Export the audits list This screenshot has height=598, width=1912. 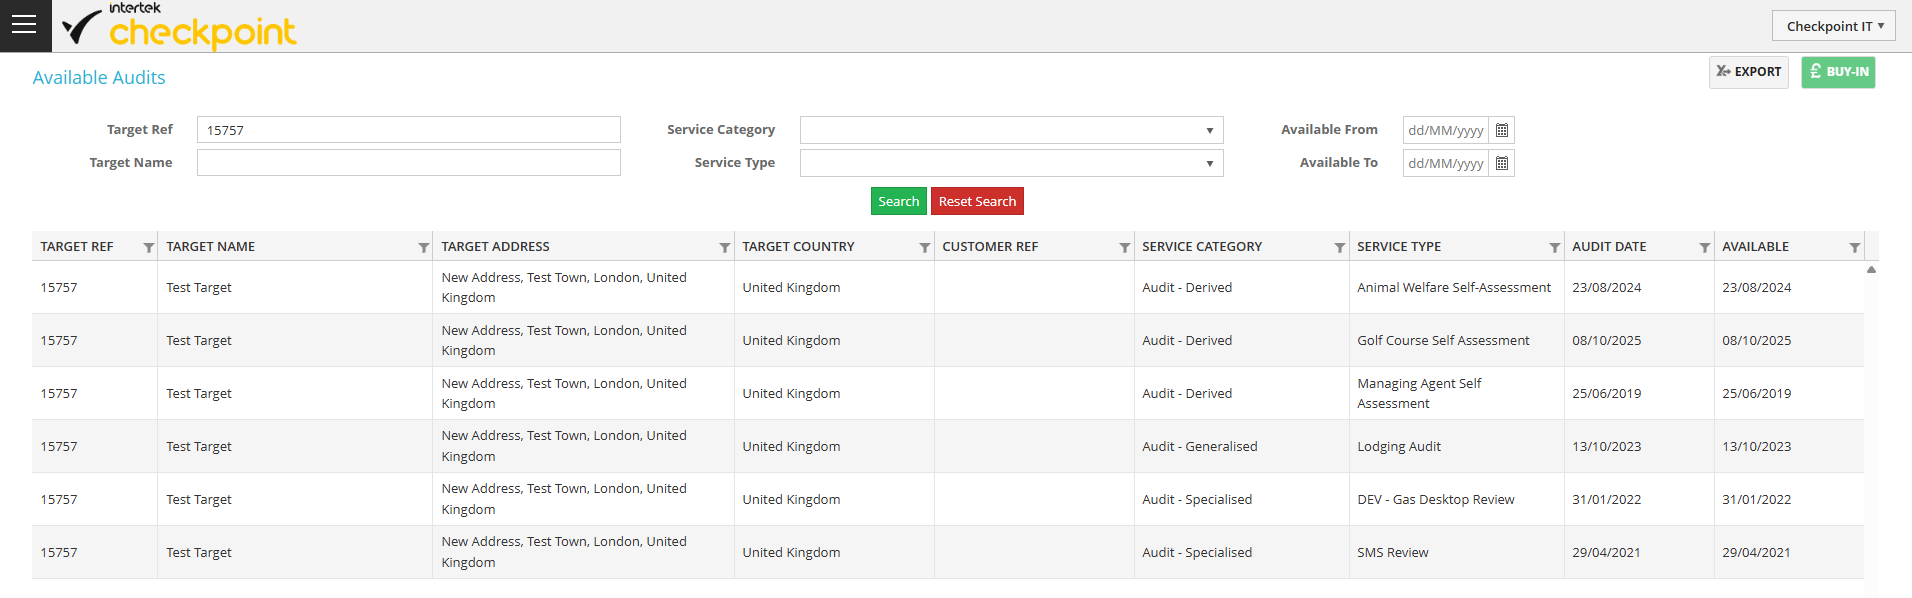[1748, 72]
